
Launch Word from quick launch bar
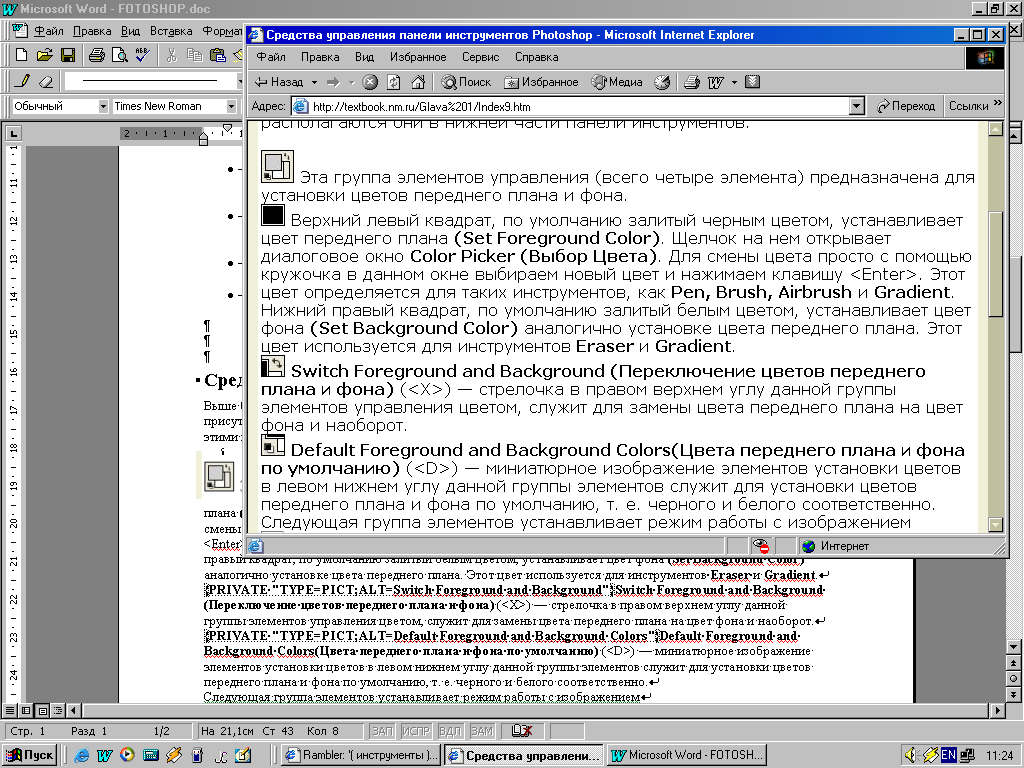coord(104,756)
